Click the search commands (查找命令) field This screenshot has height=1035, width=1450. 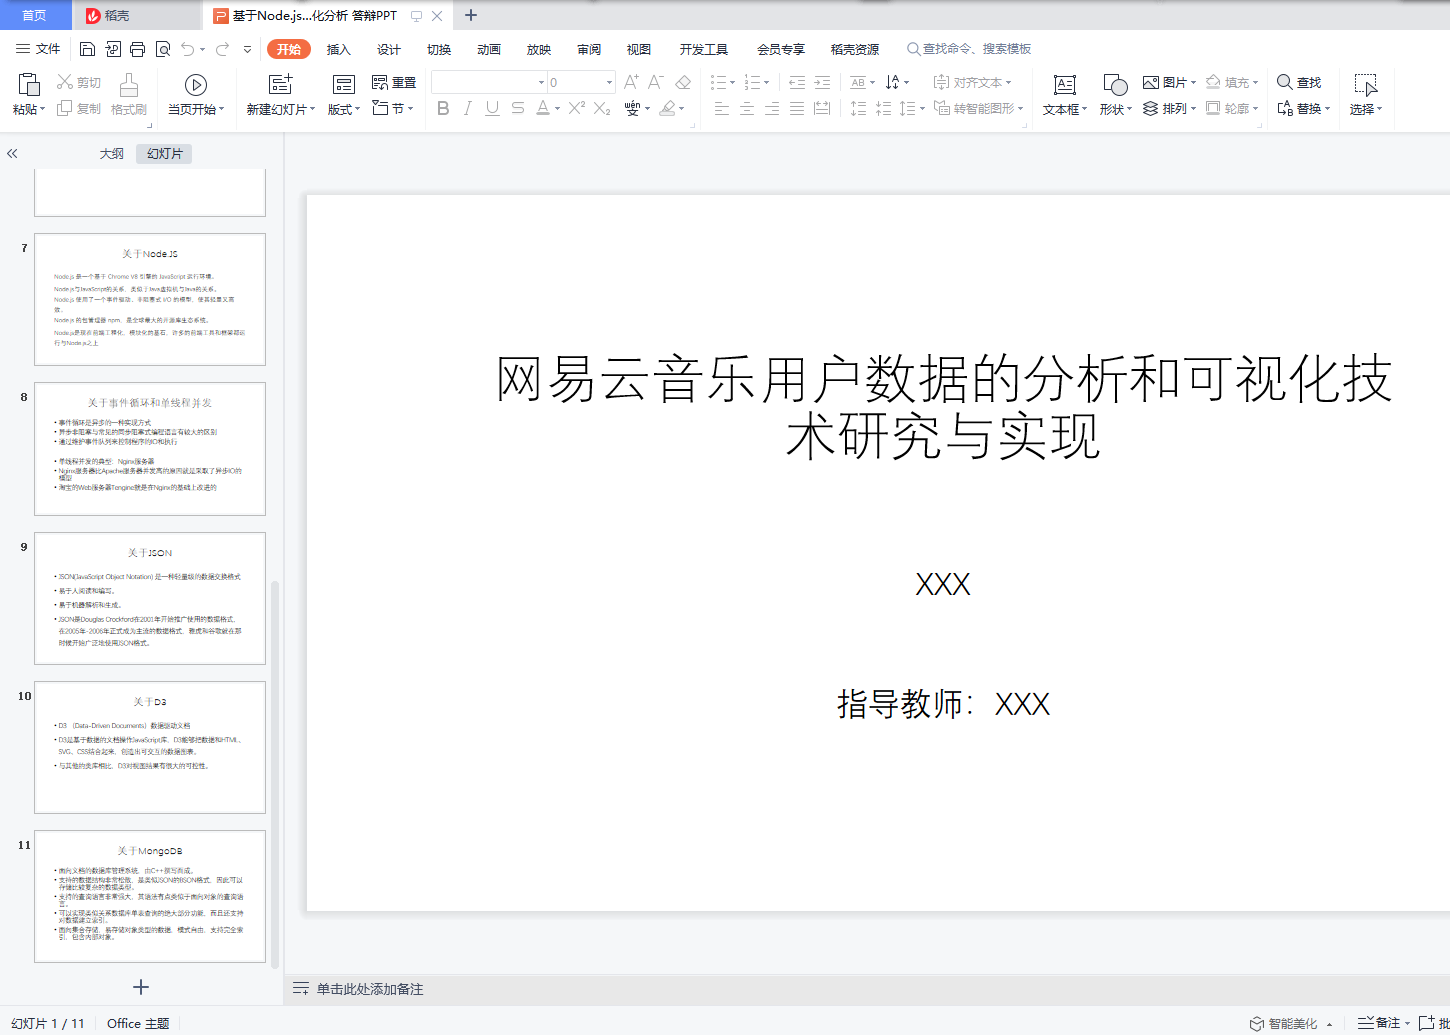pos(969,49)
